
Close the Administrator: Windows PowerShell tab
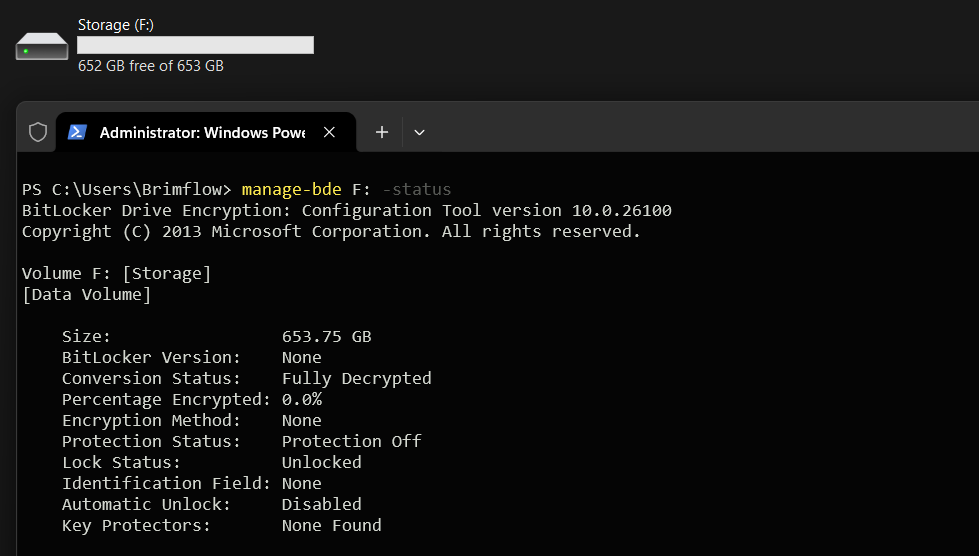click(x=330, y=132)
